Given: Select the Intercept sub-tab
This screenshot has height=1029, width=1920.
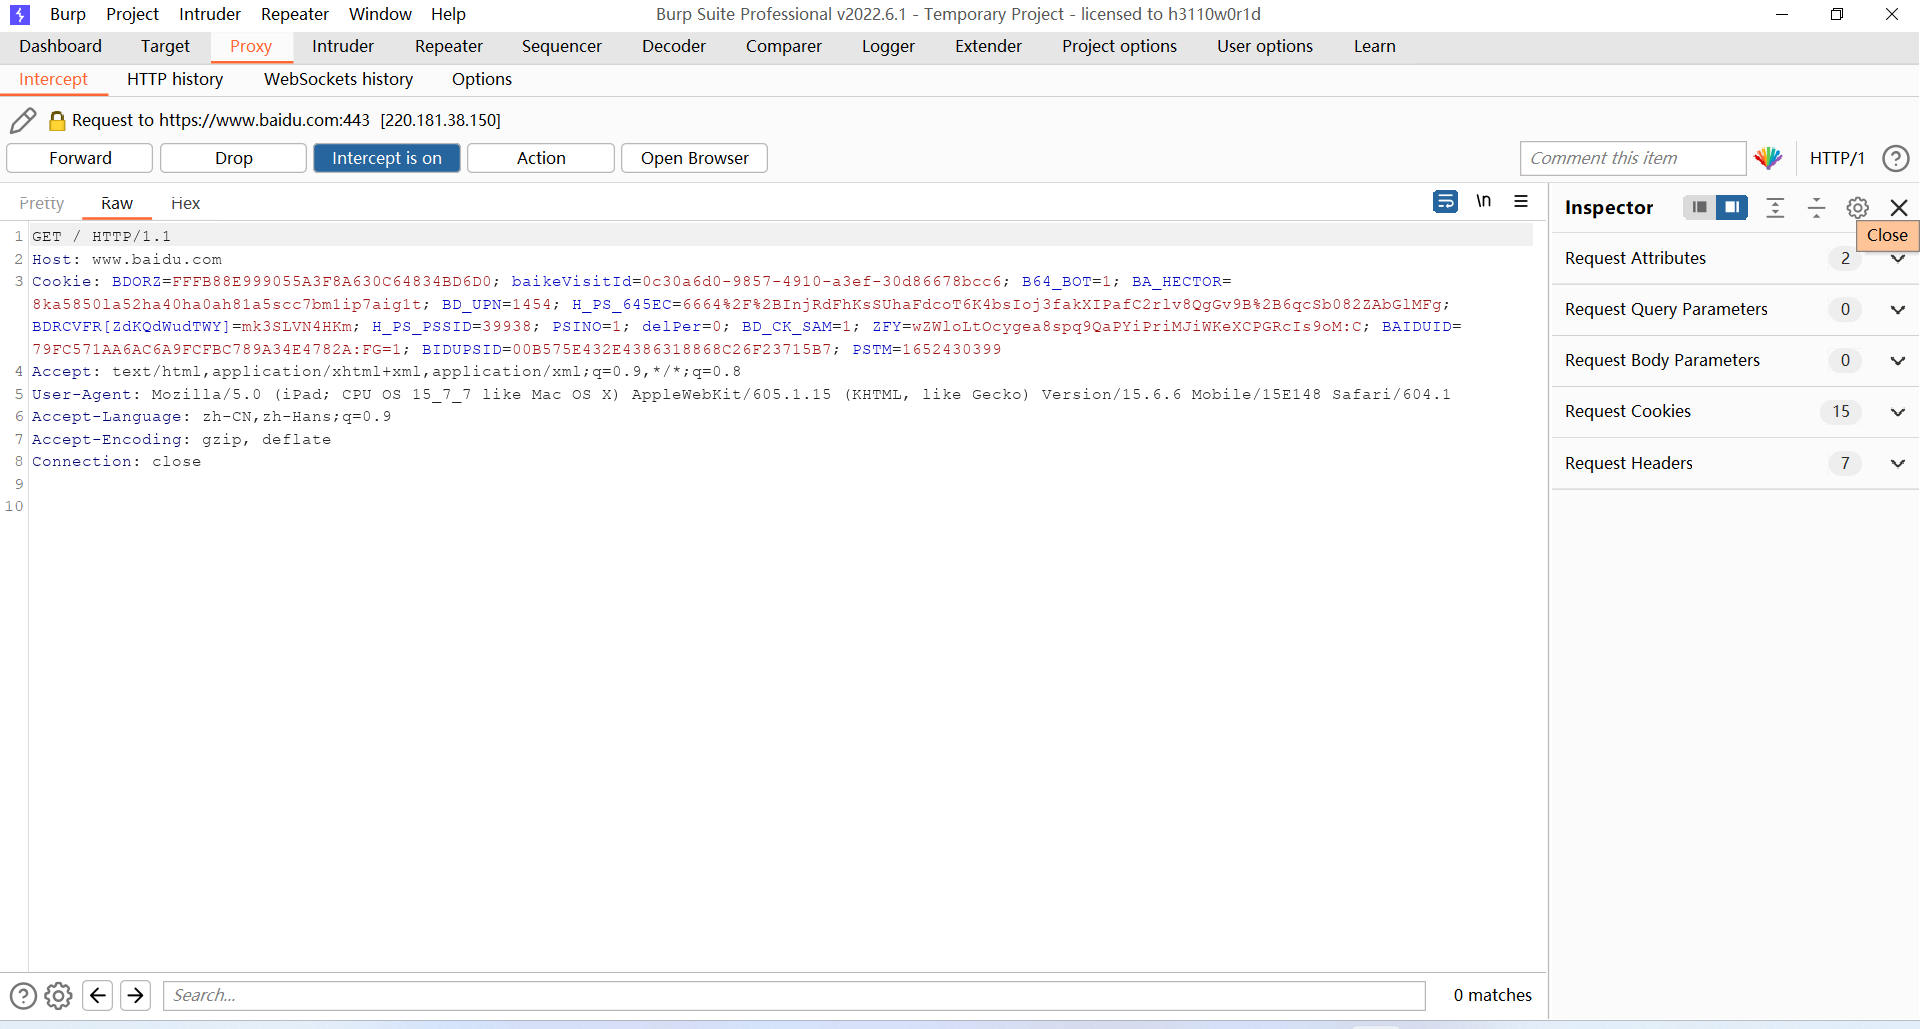Looking at the screenshot, I should point(53,79).
